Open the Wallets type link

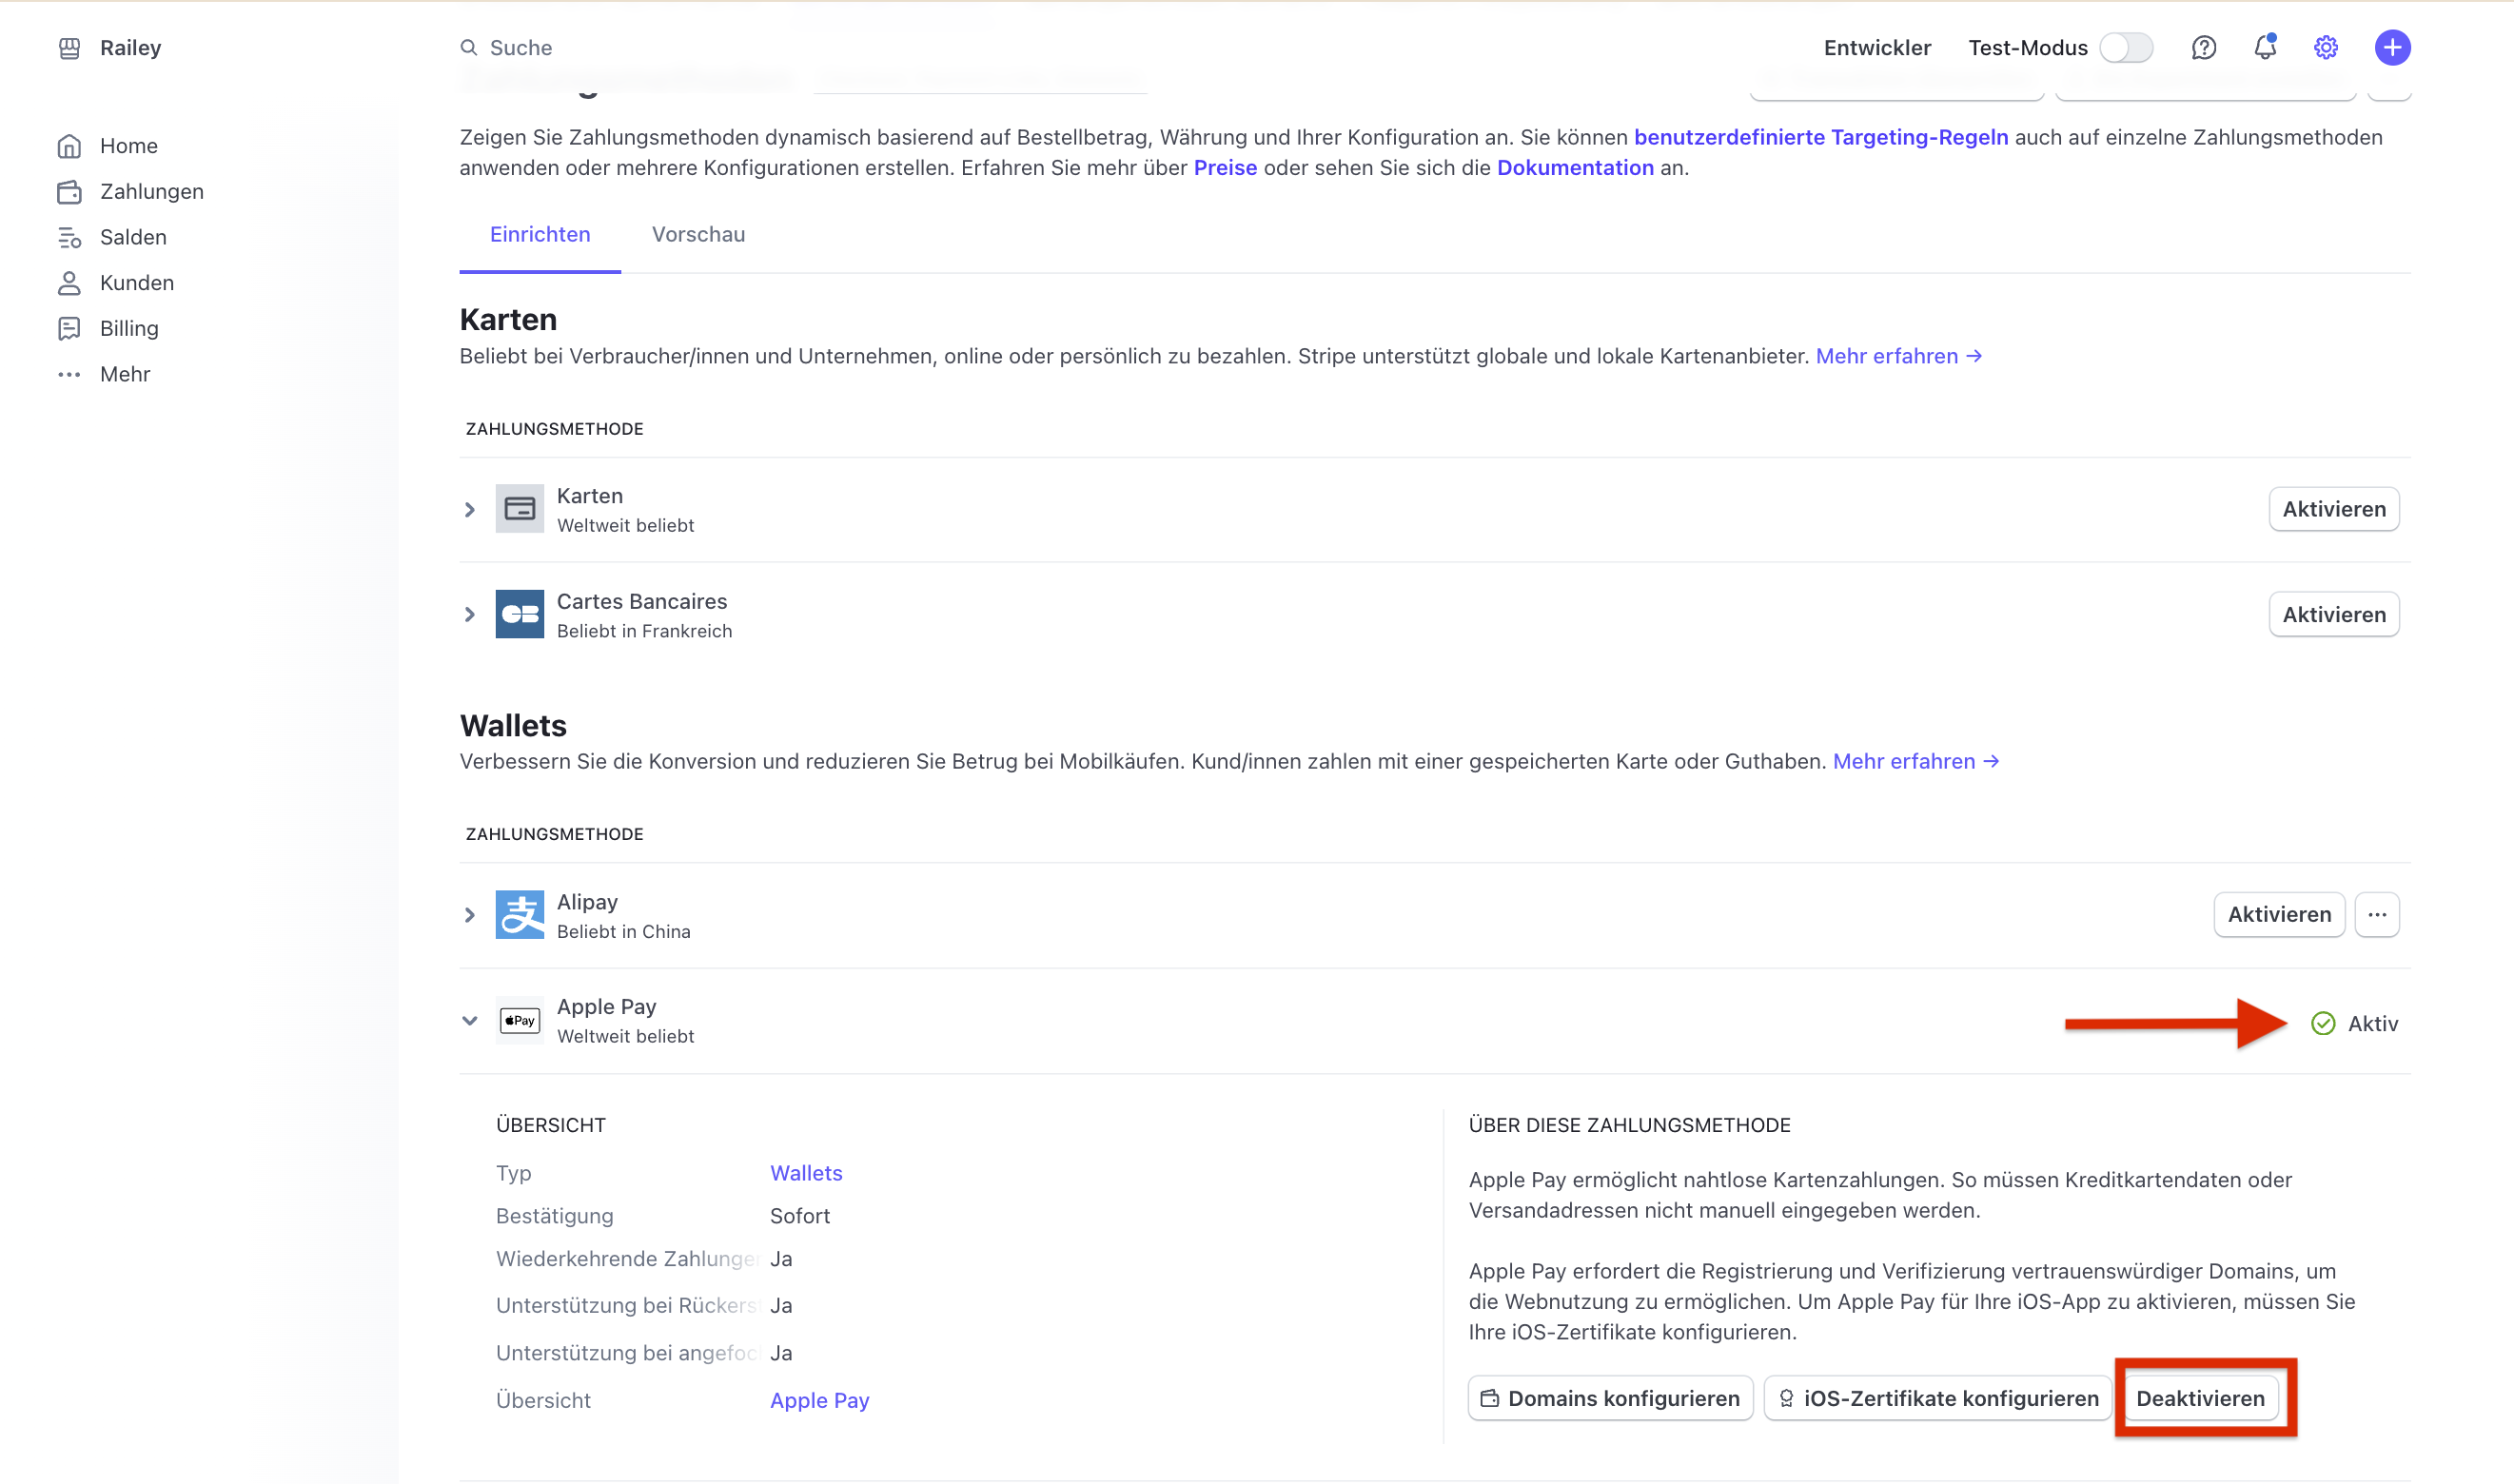coord(806,1174)
